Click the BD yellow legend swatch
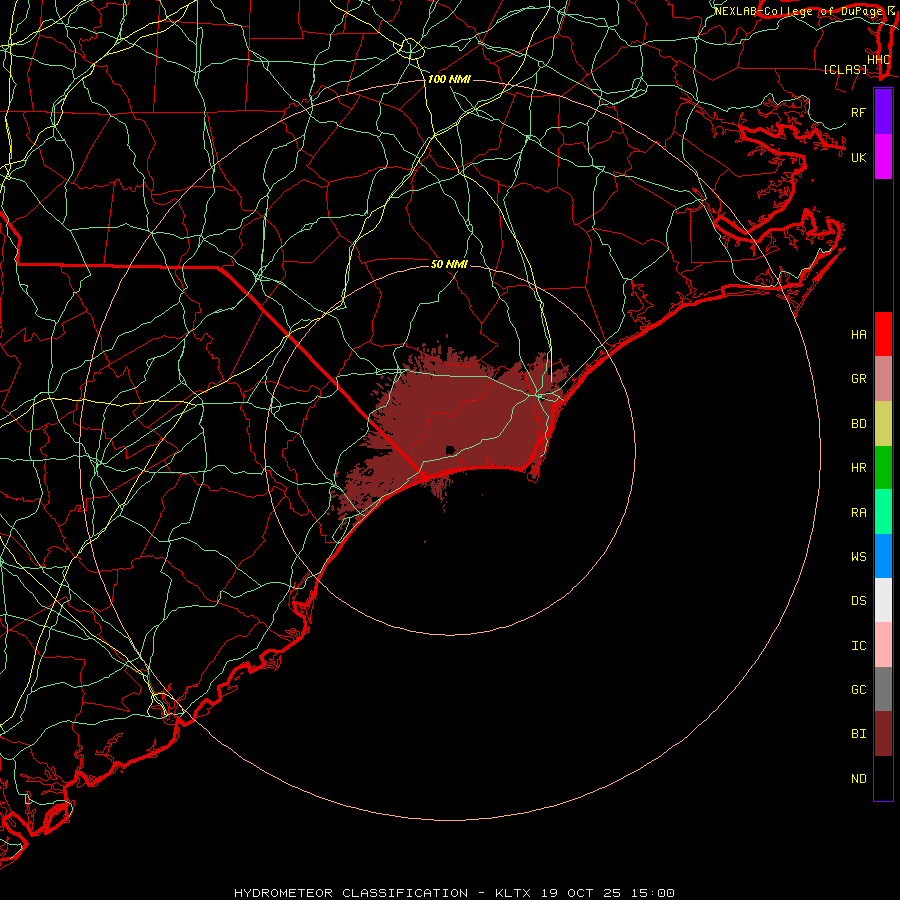Screen dimensions: 900x900 (x=883, y=424)
